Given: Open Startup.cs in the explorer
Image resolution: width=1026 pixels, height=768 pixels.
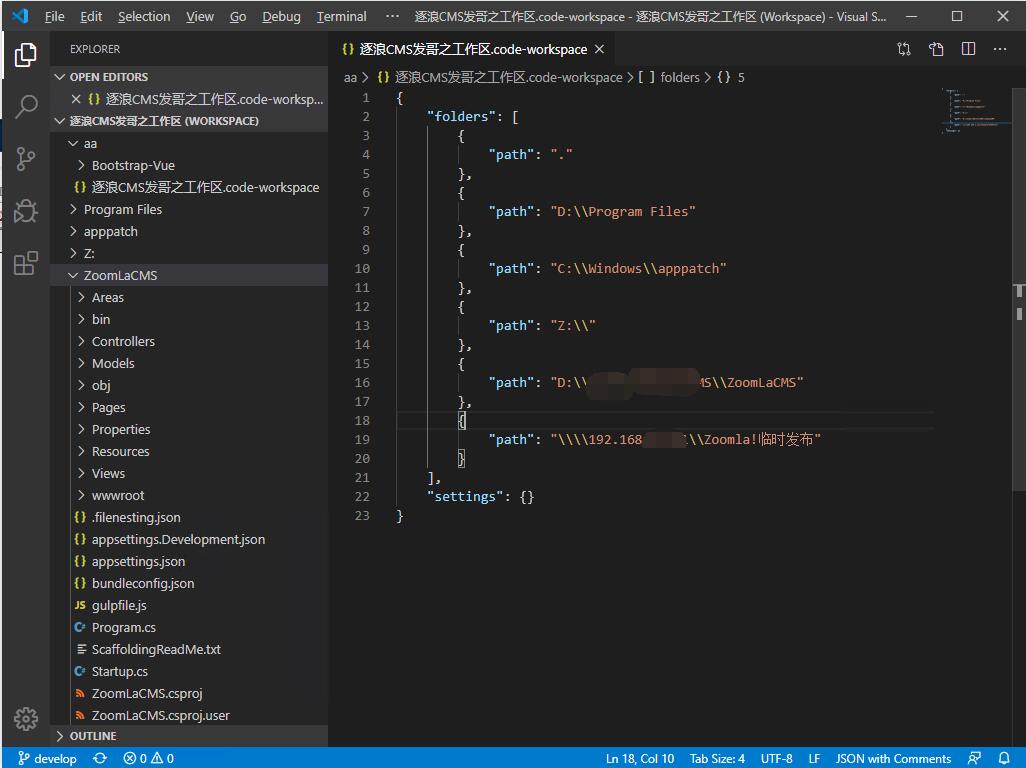Looking at the screenshot, I should [119, 671].
